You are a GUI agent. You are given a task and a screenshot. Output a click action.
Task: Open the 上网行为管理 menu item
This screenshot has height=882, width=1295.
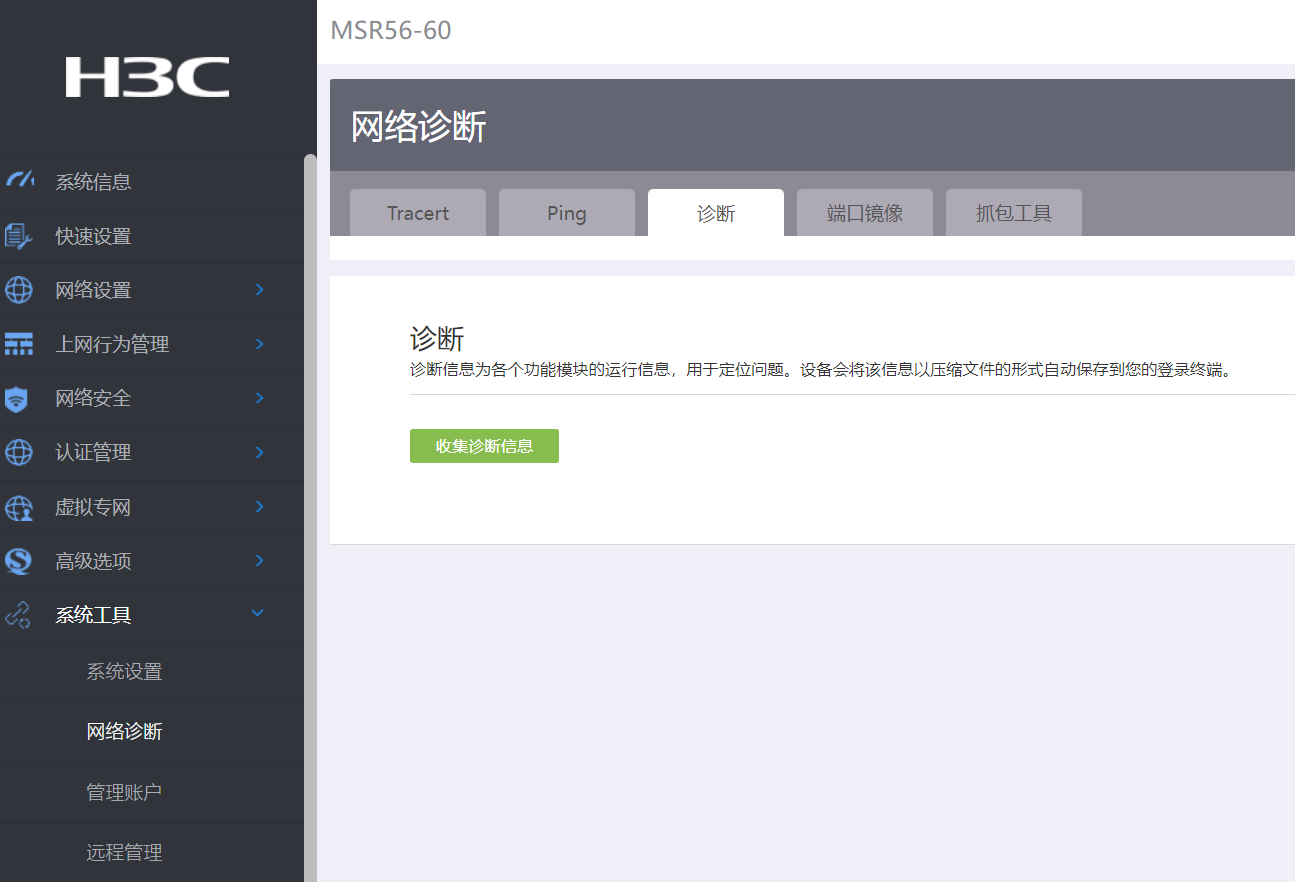click(152, 344)
